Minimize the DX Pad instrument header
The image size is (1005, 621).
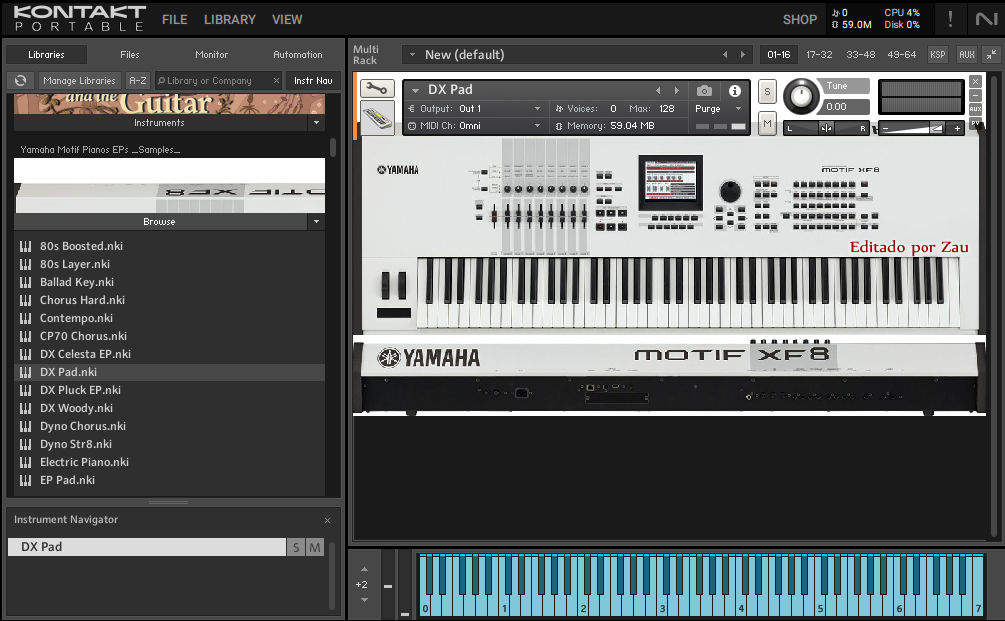pos(975,95)
